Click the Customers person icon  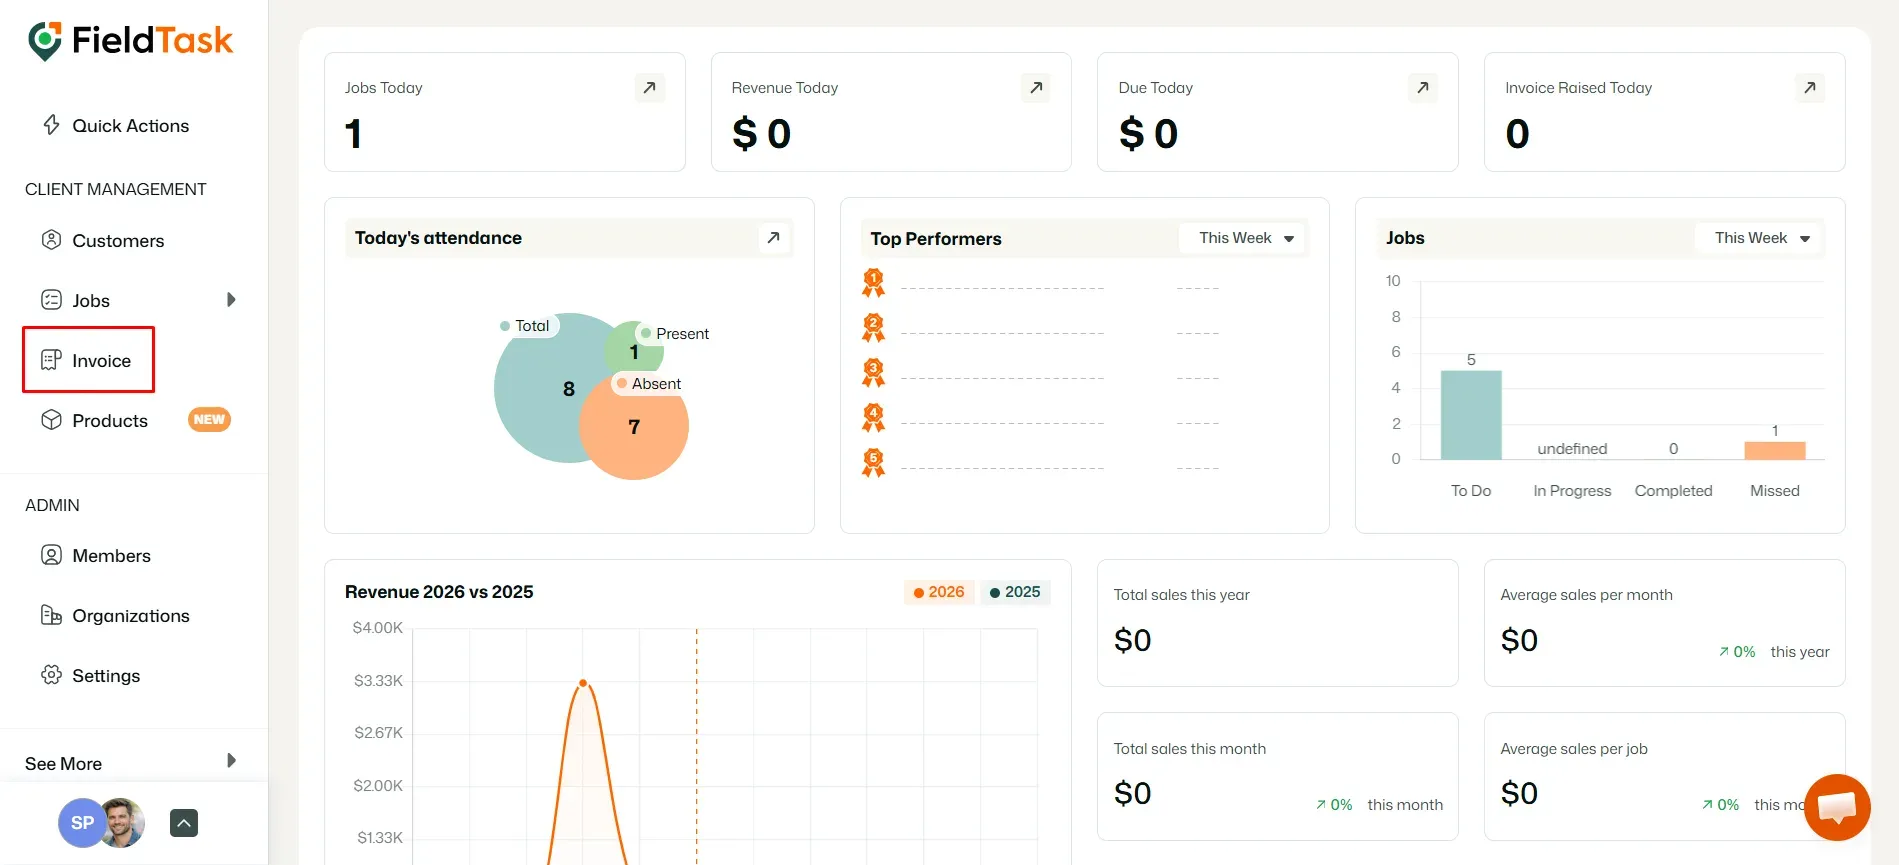[51, 240]
